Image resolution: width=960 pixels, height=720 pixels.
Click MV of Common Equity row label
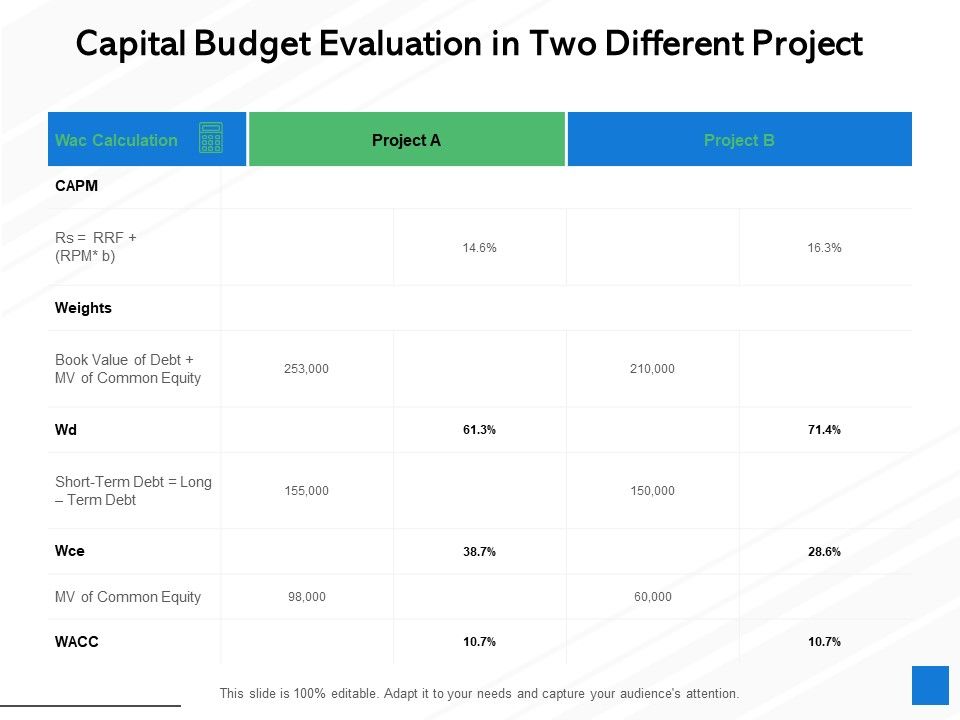coord(128,597)
